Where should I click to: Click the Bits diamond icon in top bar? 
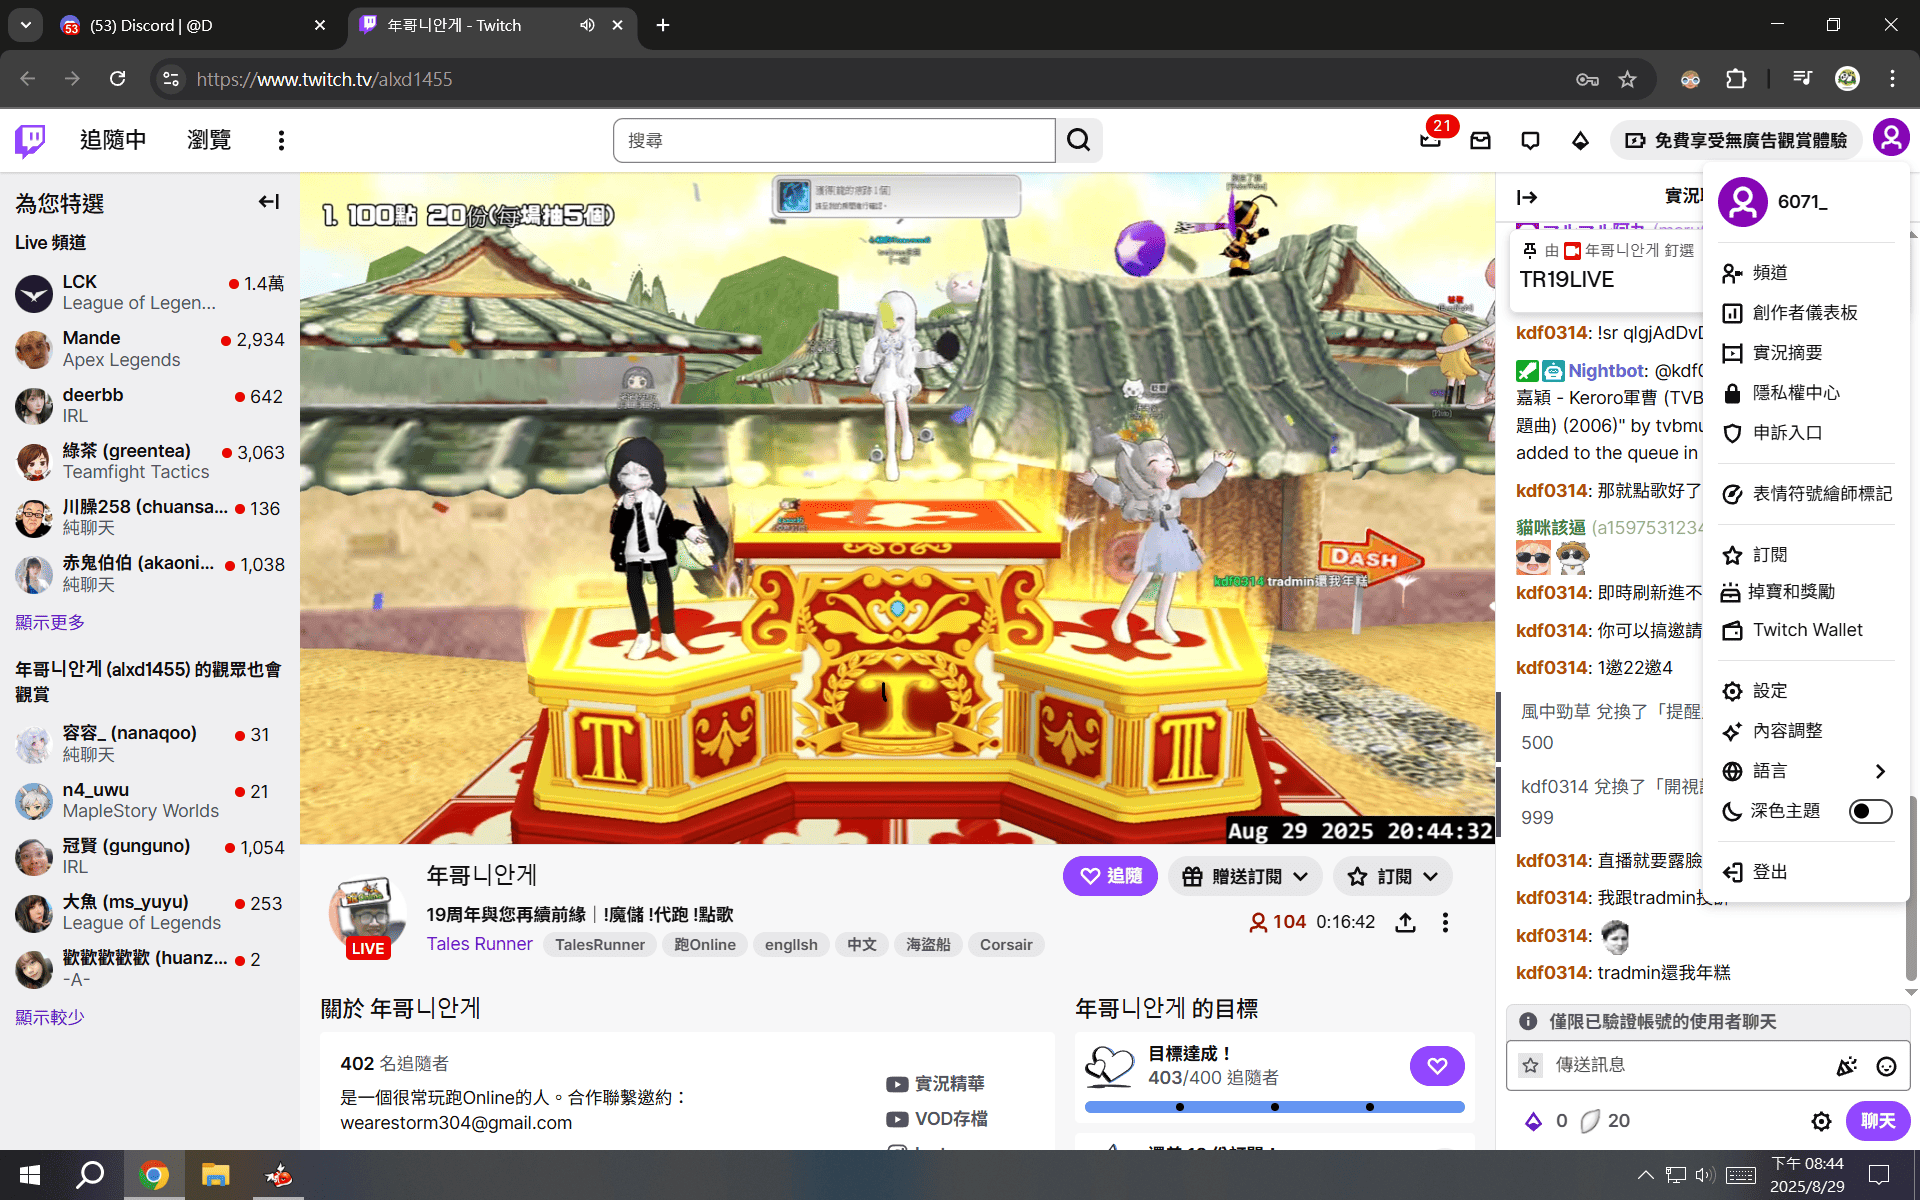[1580, 141]
